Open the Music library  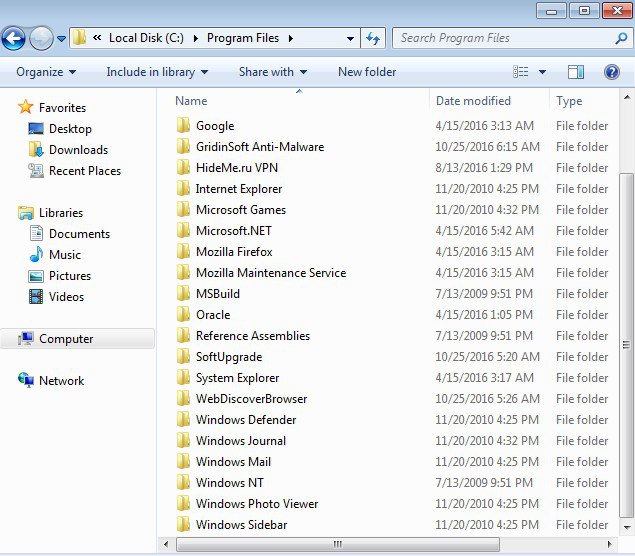pos(64,255)
